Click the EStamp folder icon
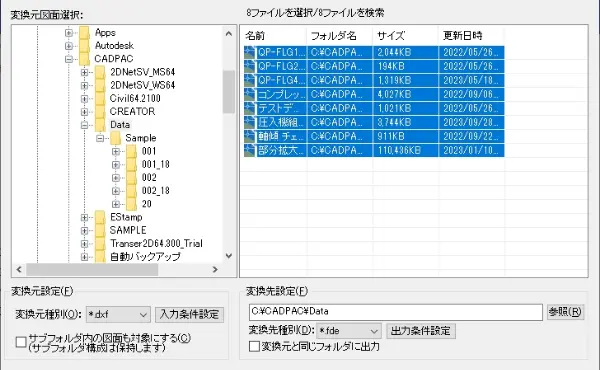This screenshot has width=600, height=370. (x=100, y=217)
